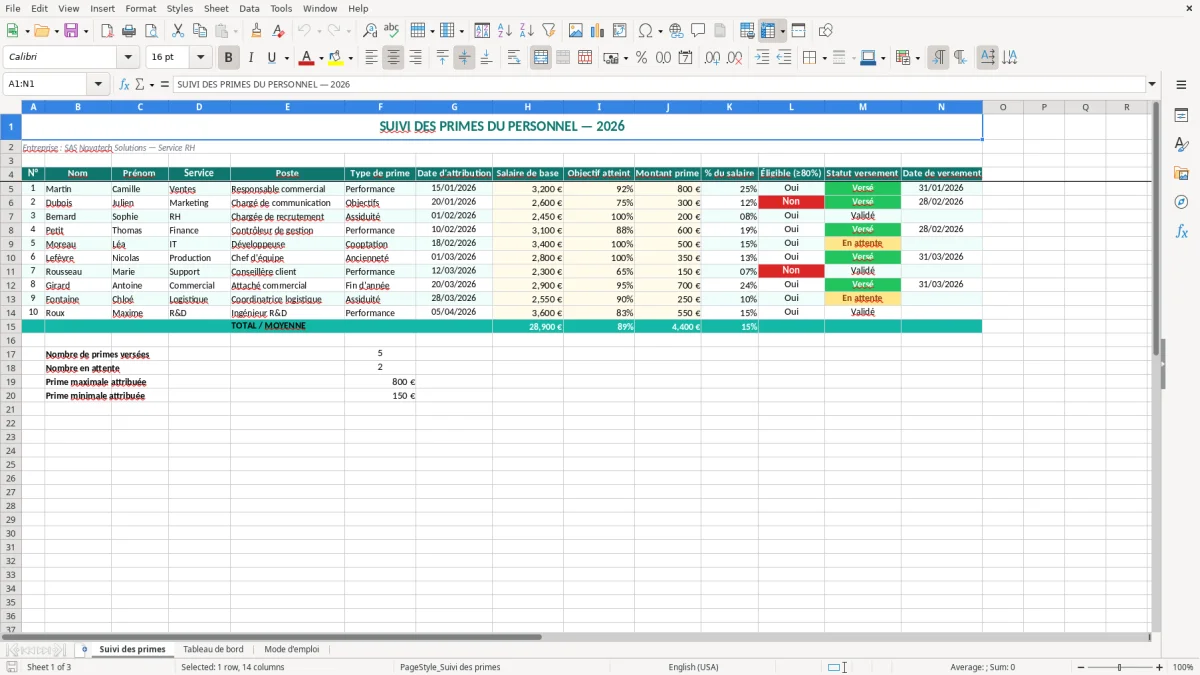Click the zoom slider handle

click(x=1120, y=667)
